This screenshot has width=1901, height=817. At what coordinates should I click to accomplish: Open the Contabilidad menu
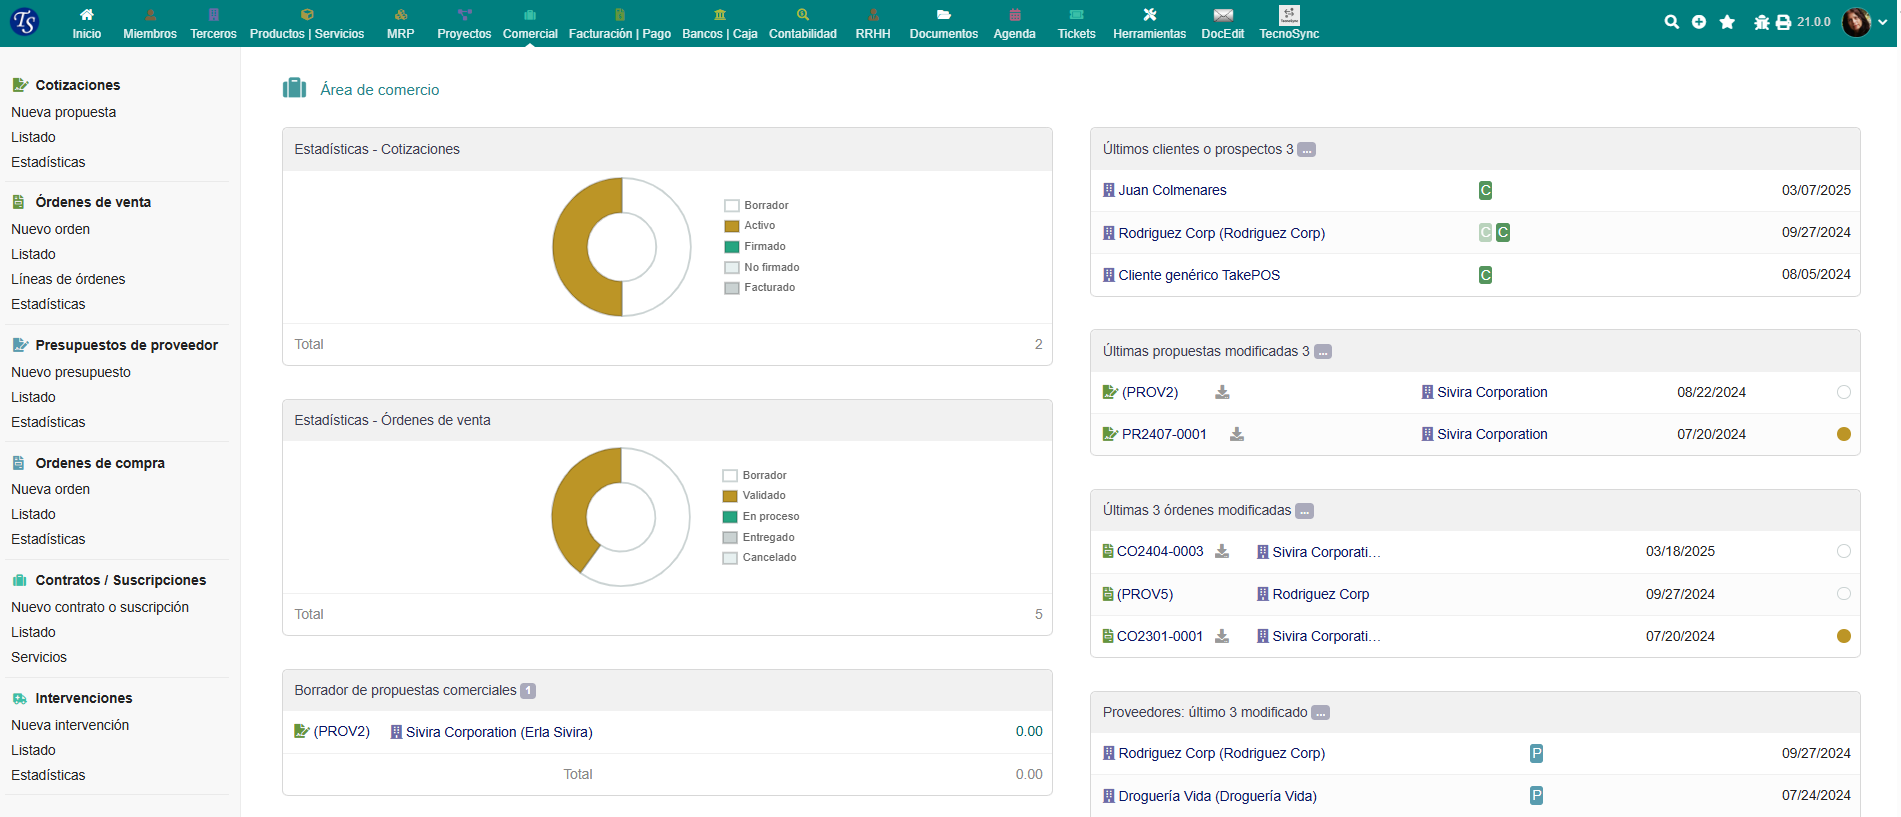[x=802, y=24]
